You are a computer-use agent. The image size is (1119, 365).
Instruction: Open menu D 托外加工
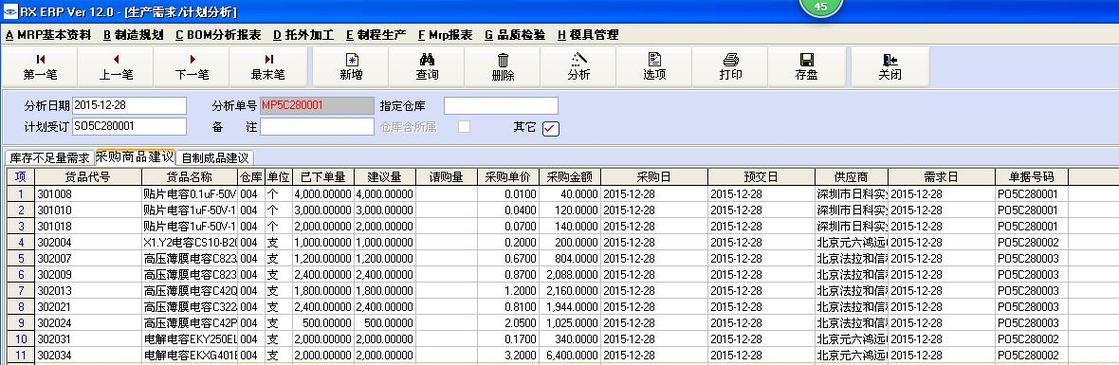pos(304,34)
